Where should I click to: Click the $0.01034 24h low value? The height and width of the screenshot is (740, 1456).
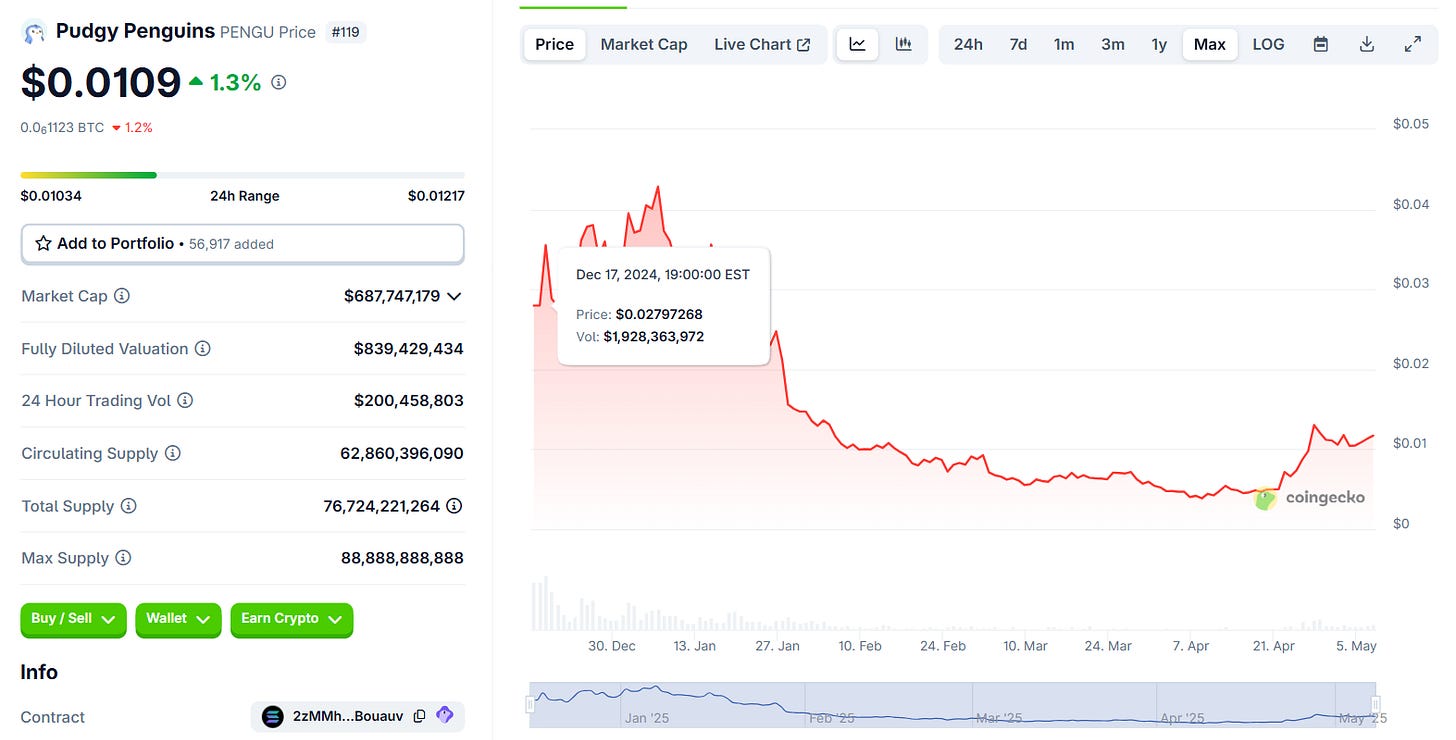coord(51,196)
